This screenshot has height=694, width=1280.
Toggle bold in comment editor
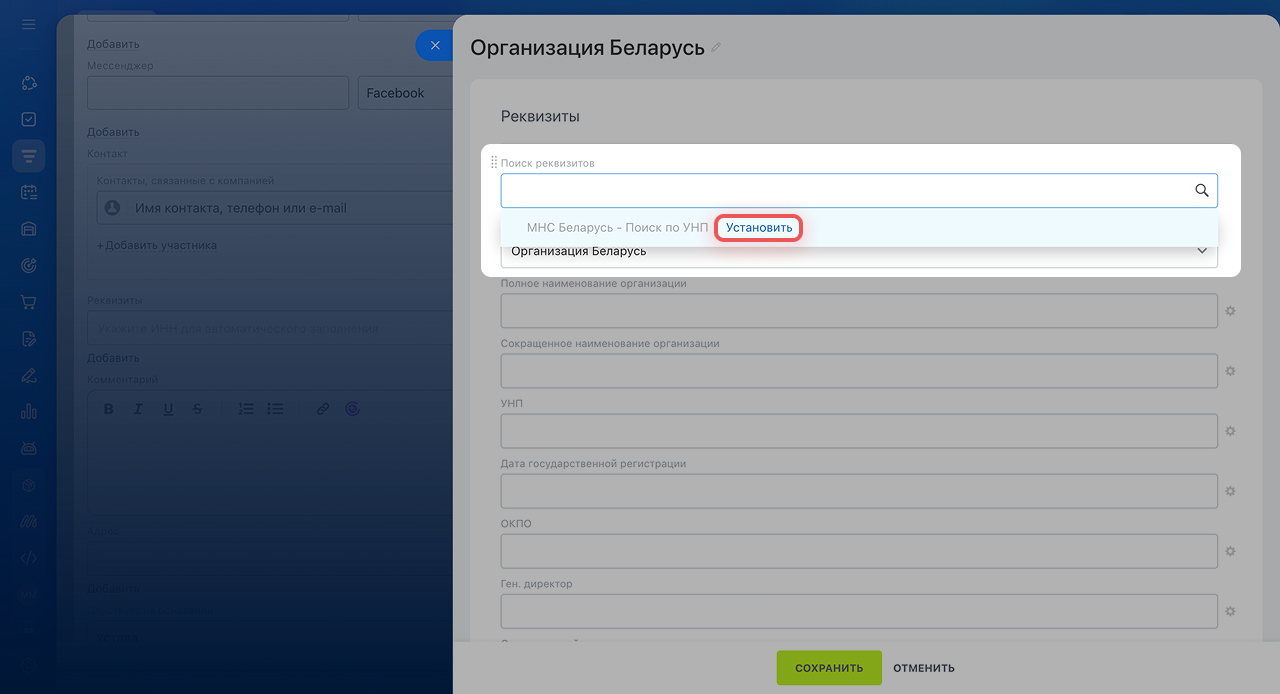coord(109,409)
